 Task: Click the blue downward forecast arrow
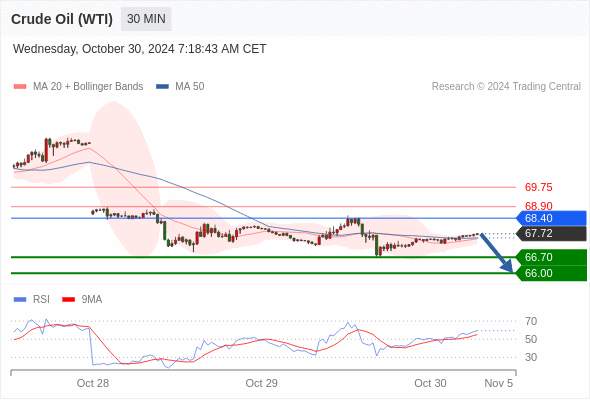click(x=496, y=252)
